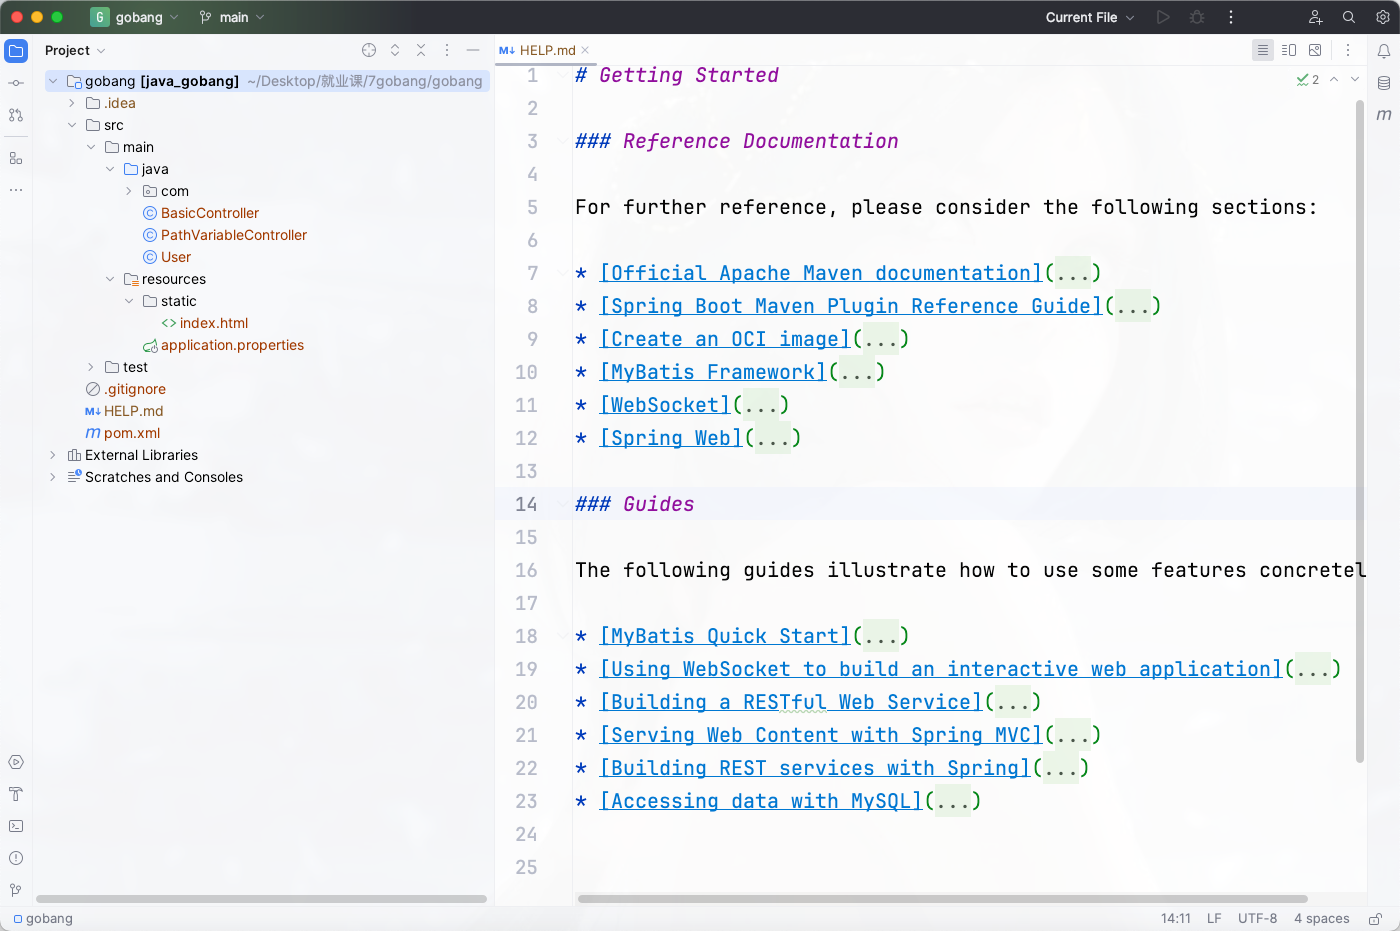The height and width of the screenshot is (931, 1400).
Task: Click the Run button in the toolbar
Action: (1163, 17)
